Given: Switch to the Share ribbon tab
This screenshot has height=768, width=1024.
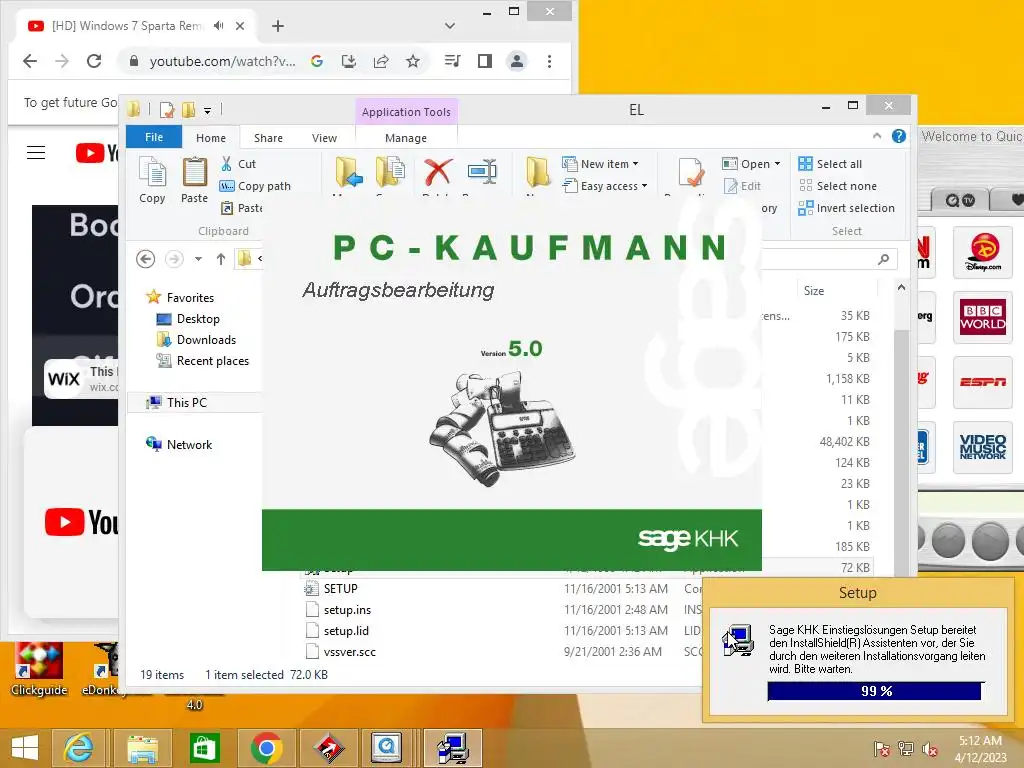Looking at the screenshot, I should (x=268, y=138).
